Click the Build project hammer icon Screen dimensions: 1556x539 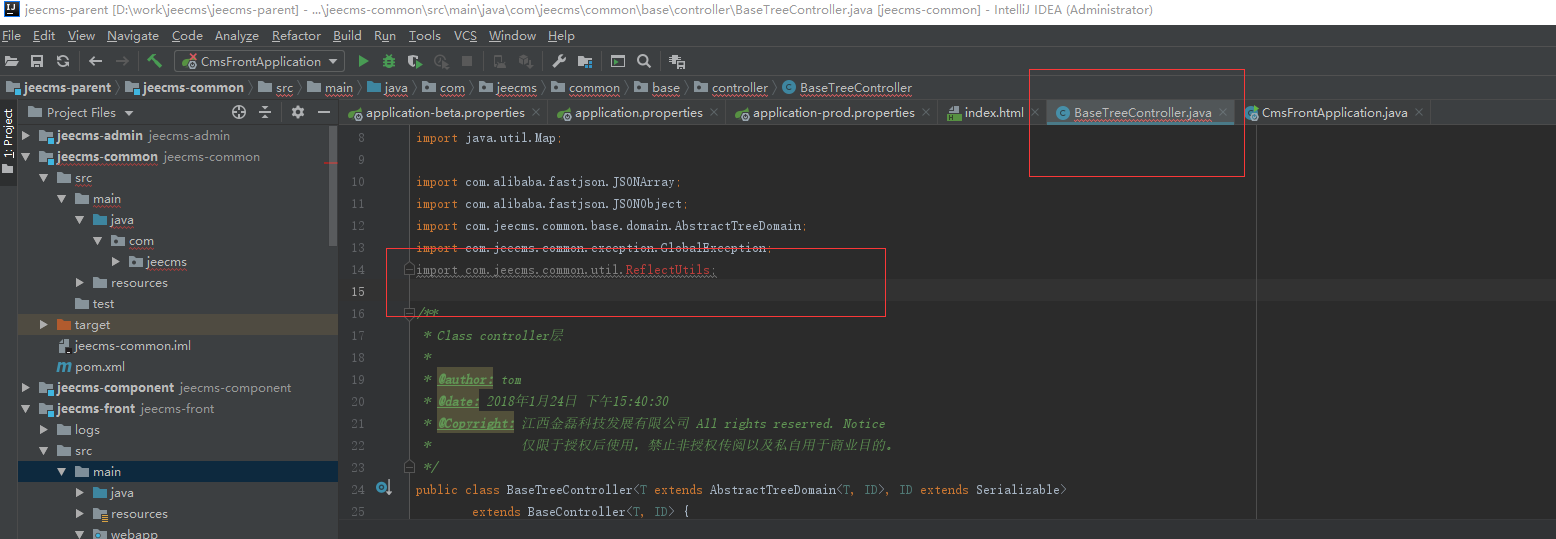(154, 62)
